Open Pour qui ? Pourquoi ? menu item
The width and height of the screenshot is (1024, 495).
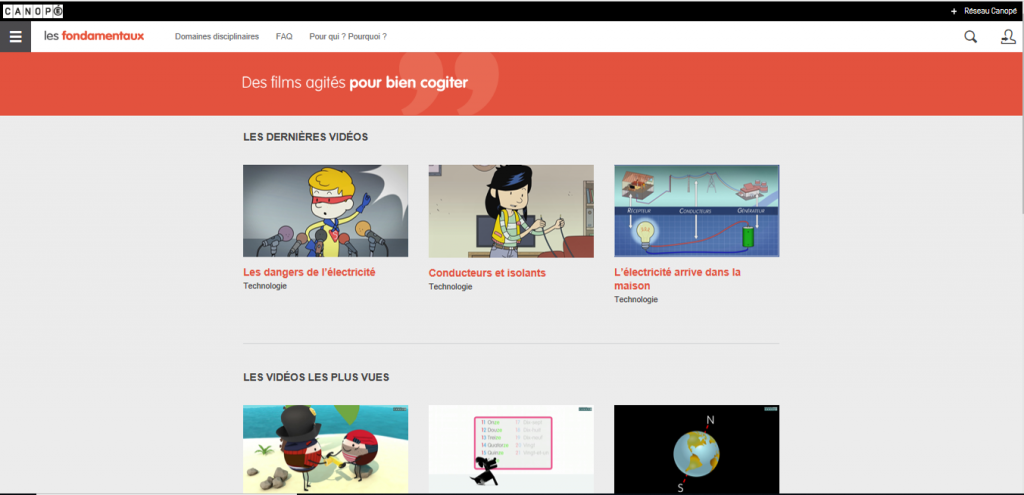[x=347, y=37]
